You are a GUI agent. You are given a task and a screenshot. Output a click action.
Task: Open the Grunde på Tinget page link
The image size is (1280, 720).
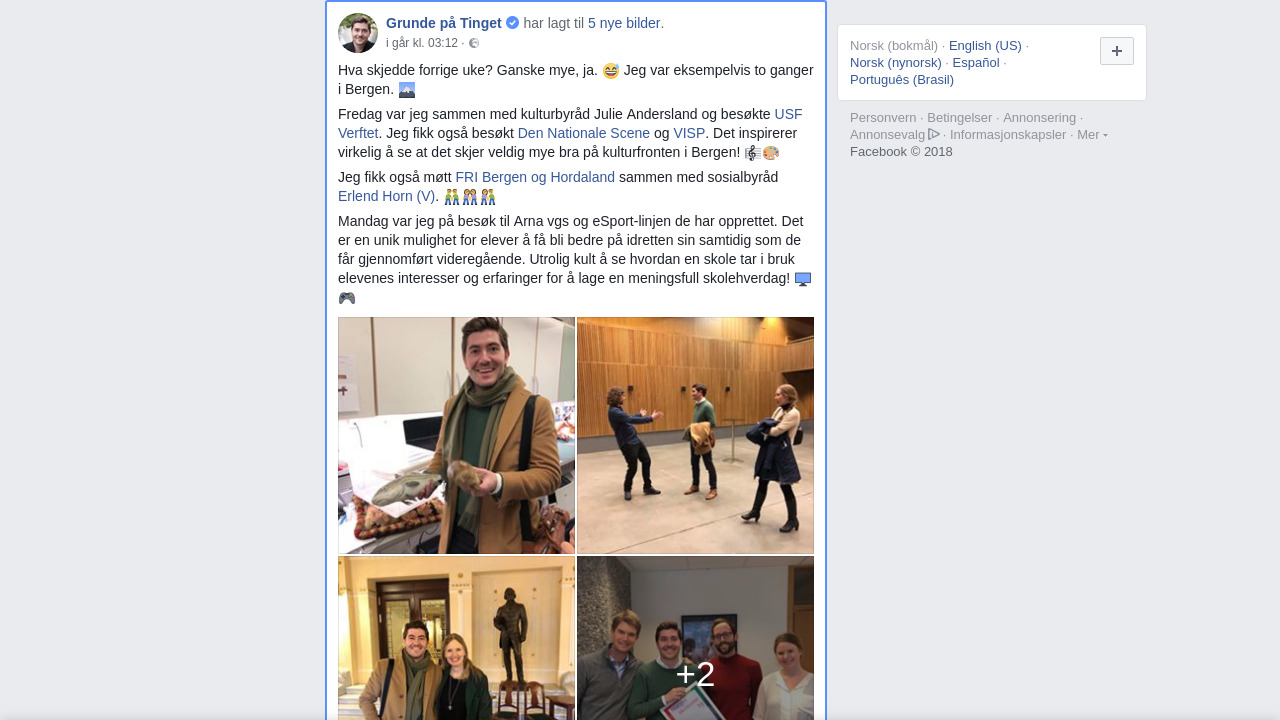(x=444, y=23)
